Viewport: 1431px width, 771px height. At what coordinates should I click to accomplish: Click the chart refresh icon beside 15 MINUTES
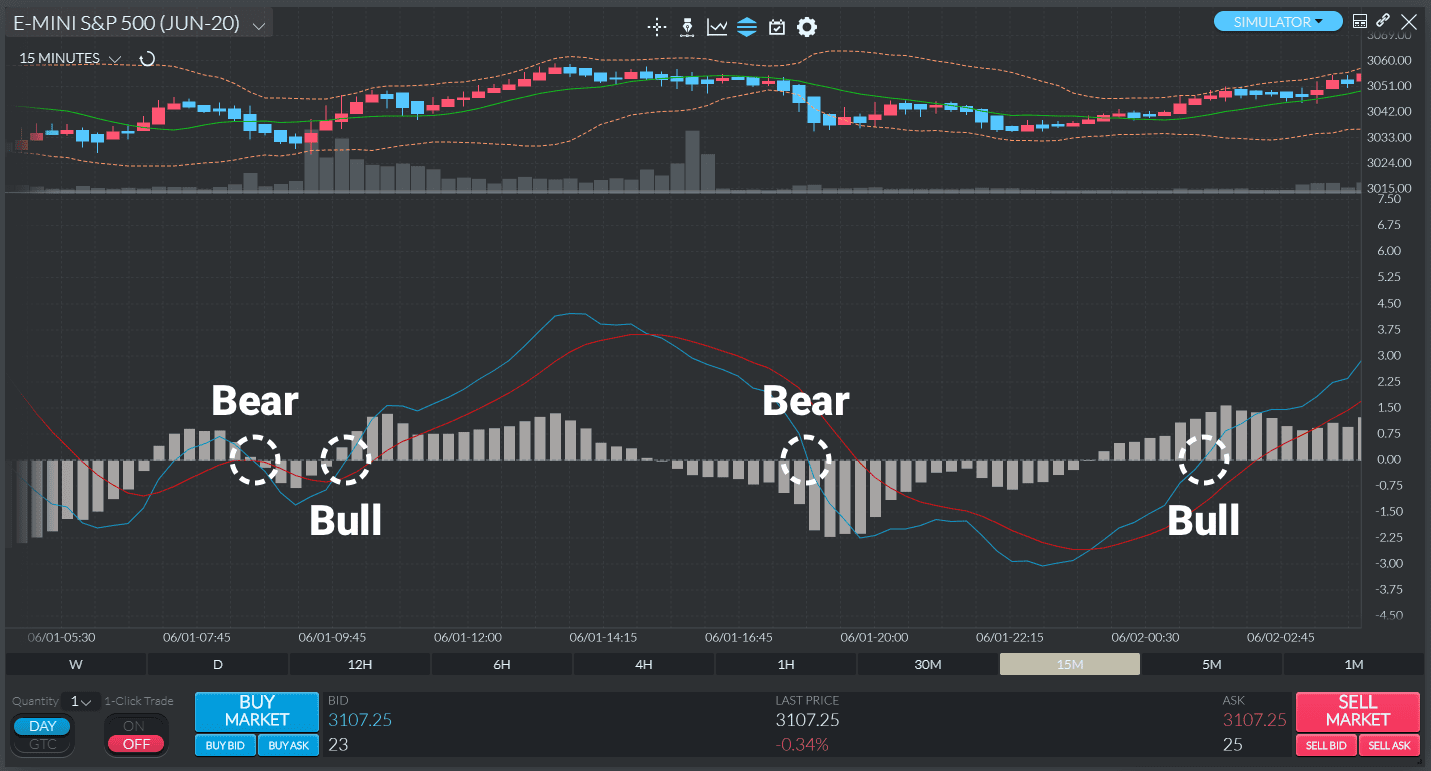[x=146, y=58]
